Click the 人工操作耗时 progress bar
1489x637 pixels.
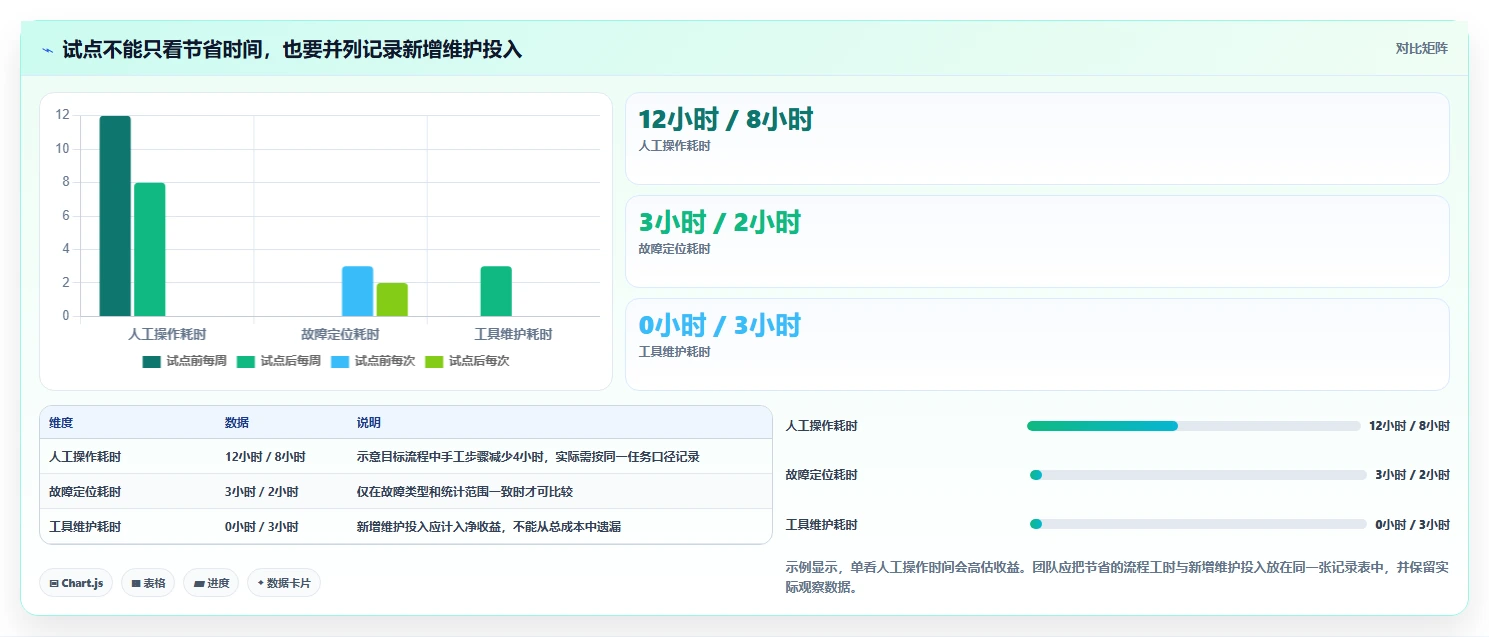(1194, 426)
